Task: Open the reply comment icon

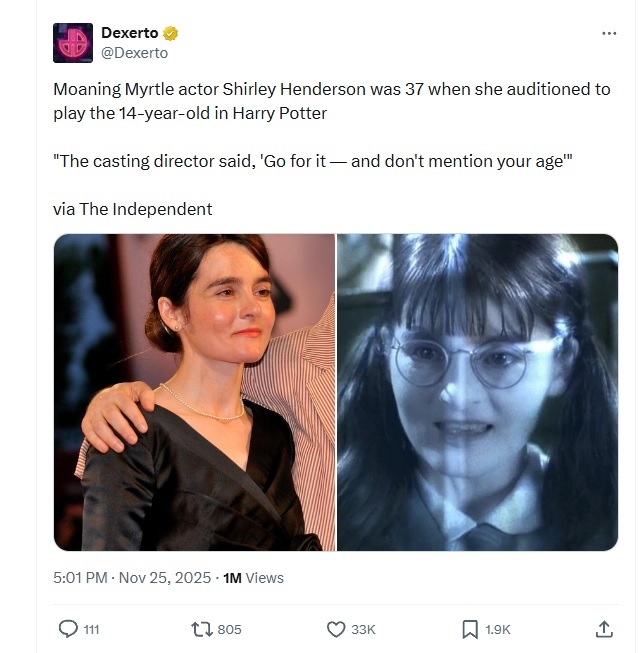Action: point(68,629)
